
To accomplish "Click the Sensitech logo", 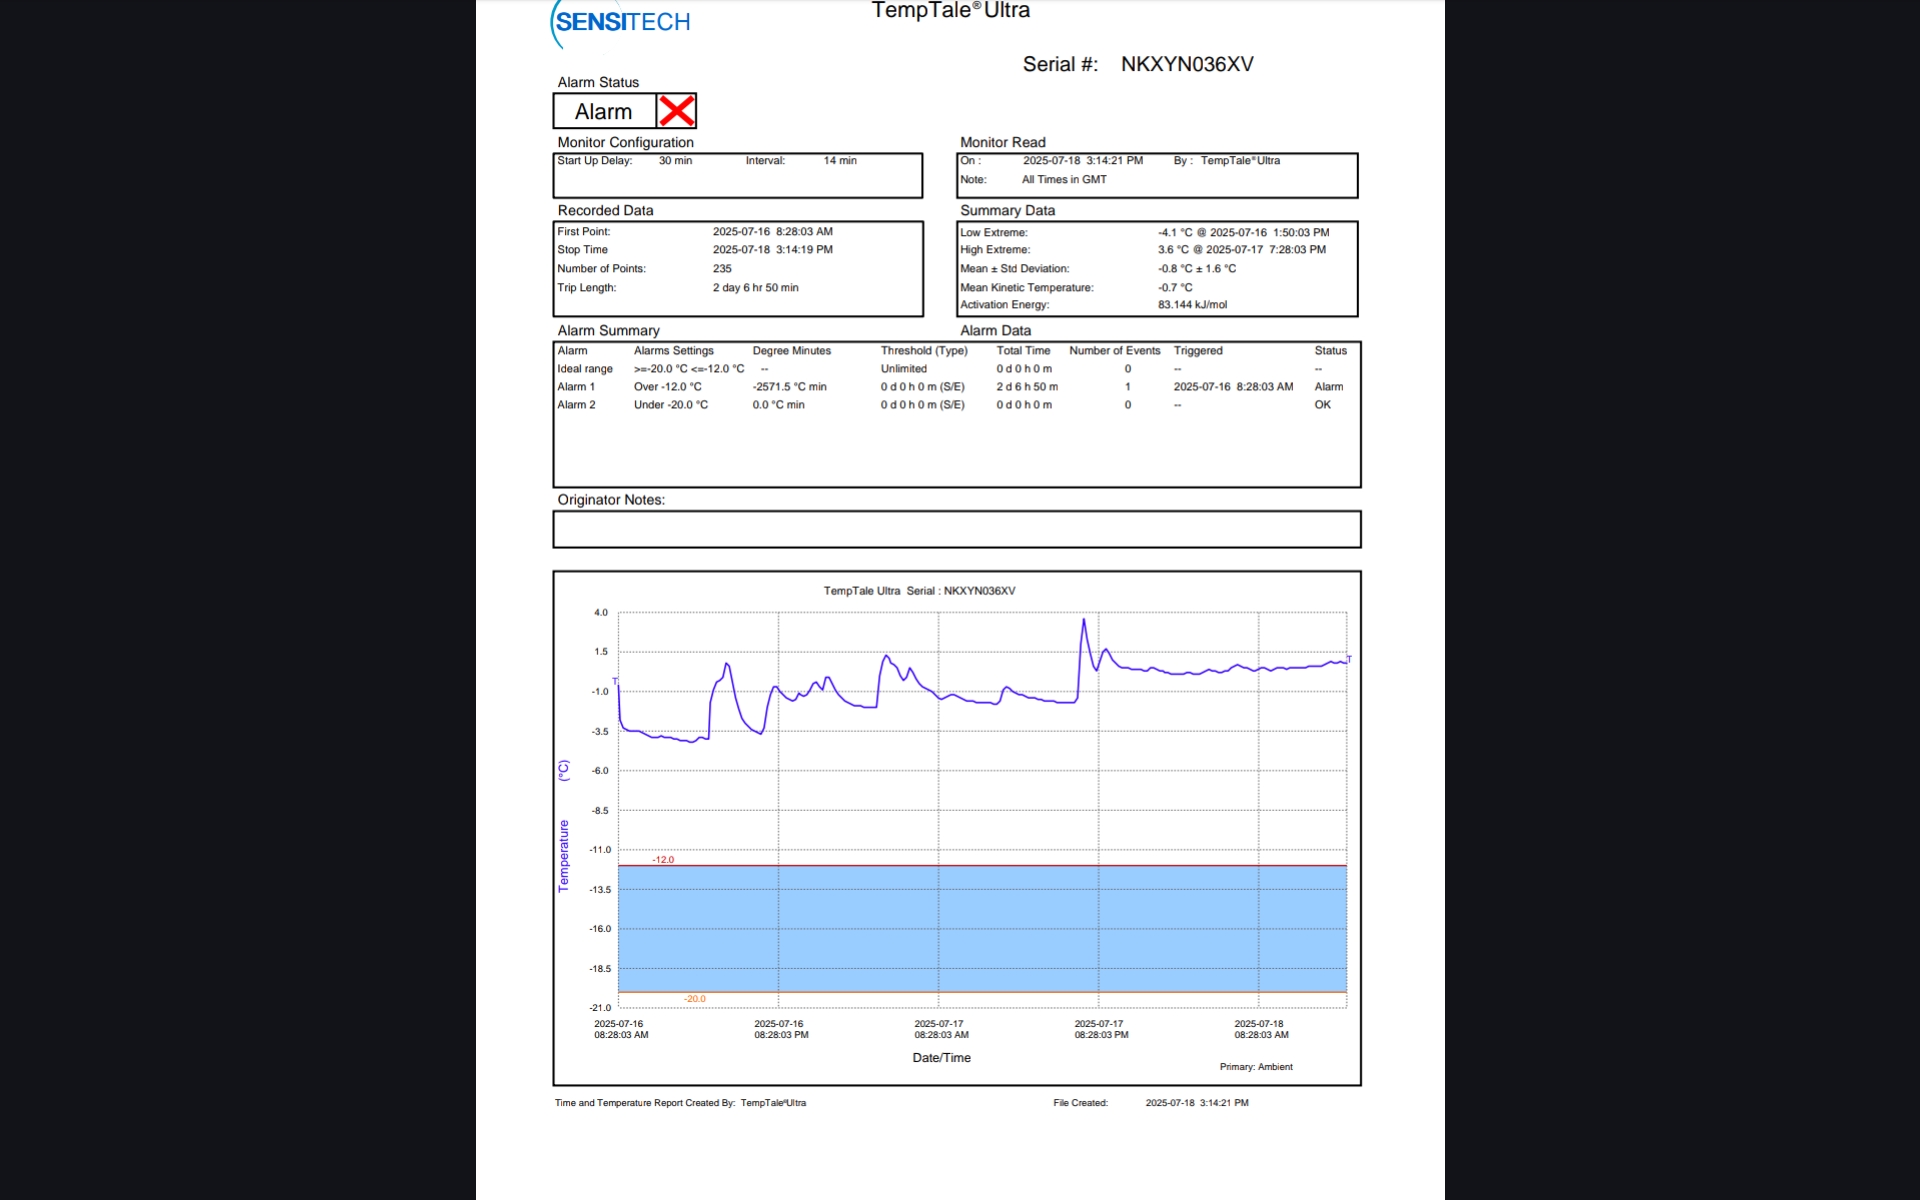I will (x=621, y=22).
